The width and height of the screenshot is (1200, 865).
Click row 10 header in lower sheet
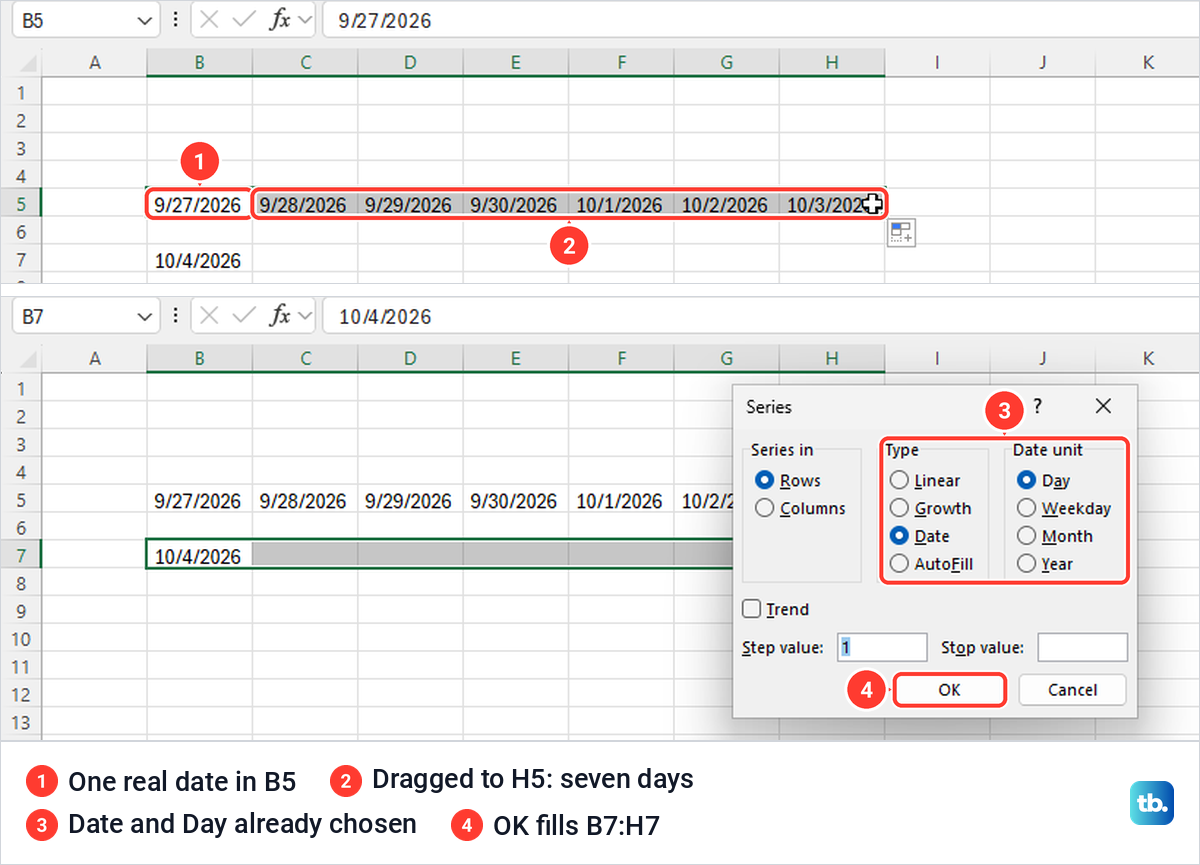[x=21, y=639]
